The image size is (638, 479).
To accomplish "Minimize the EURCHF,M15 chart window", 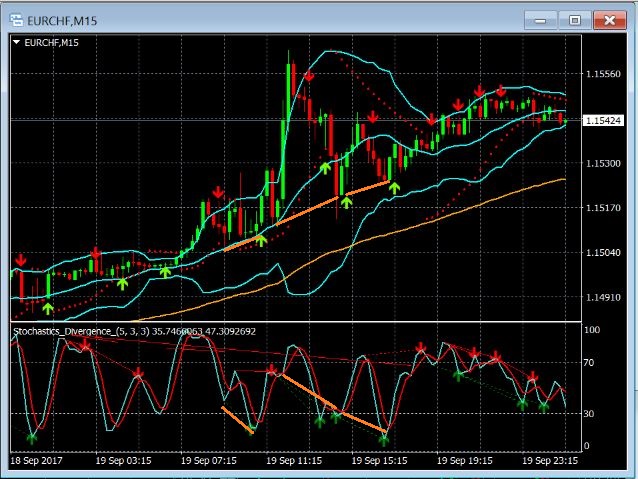I will (541, 20).
